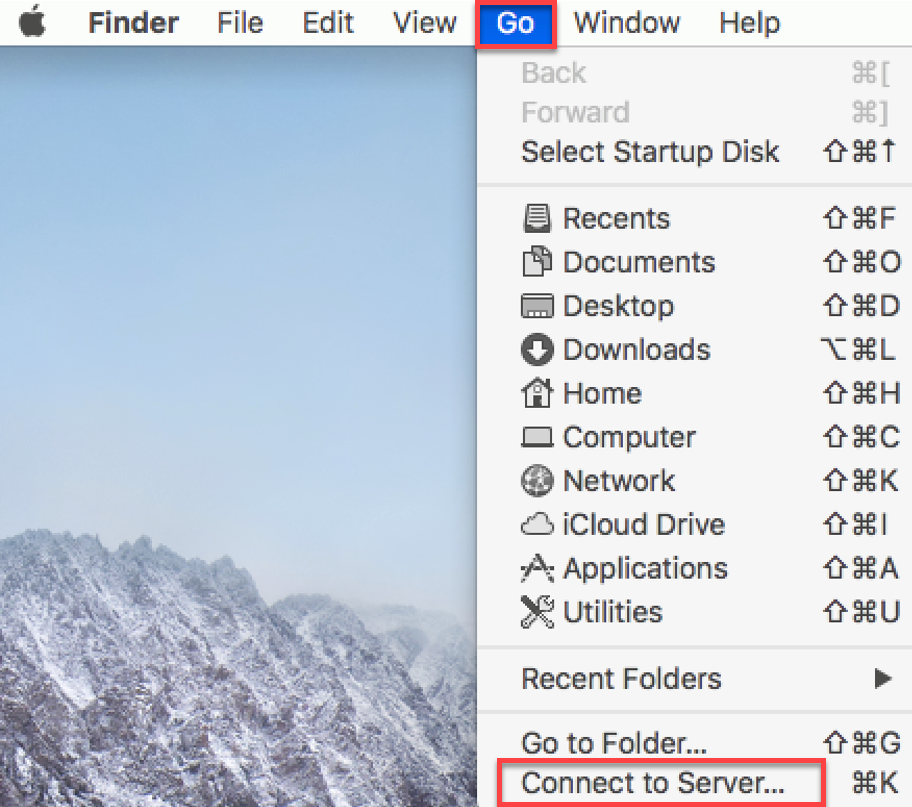The width and height of the screenshot is (912, 807).
Task: Click the Computer laptop icon
Action: (537, 437)
